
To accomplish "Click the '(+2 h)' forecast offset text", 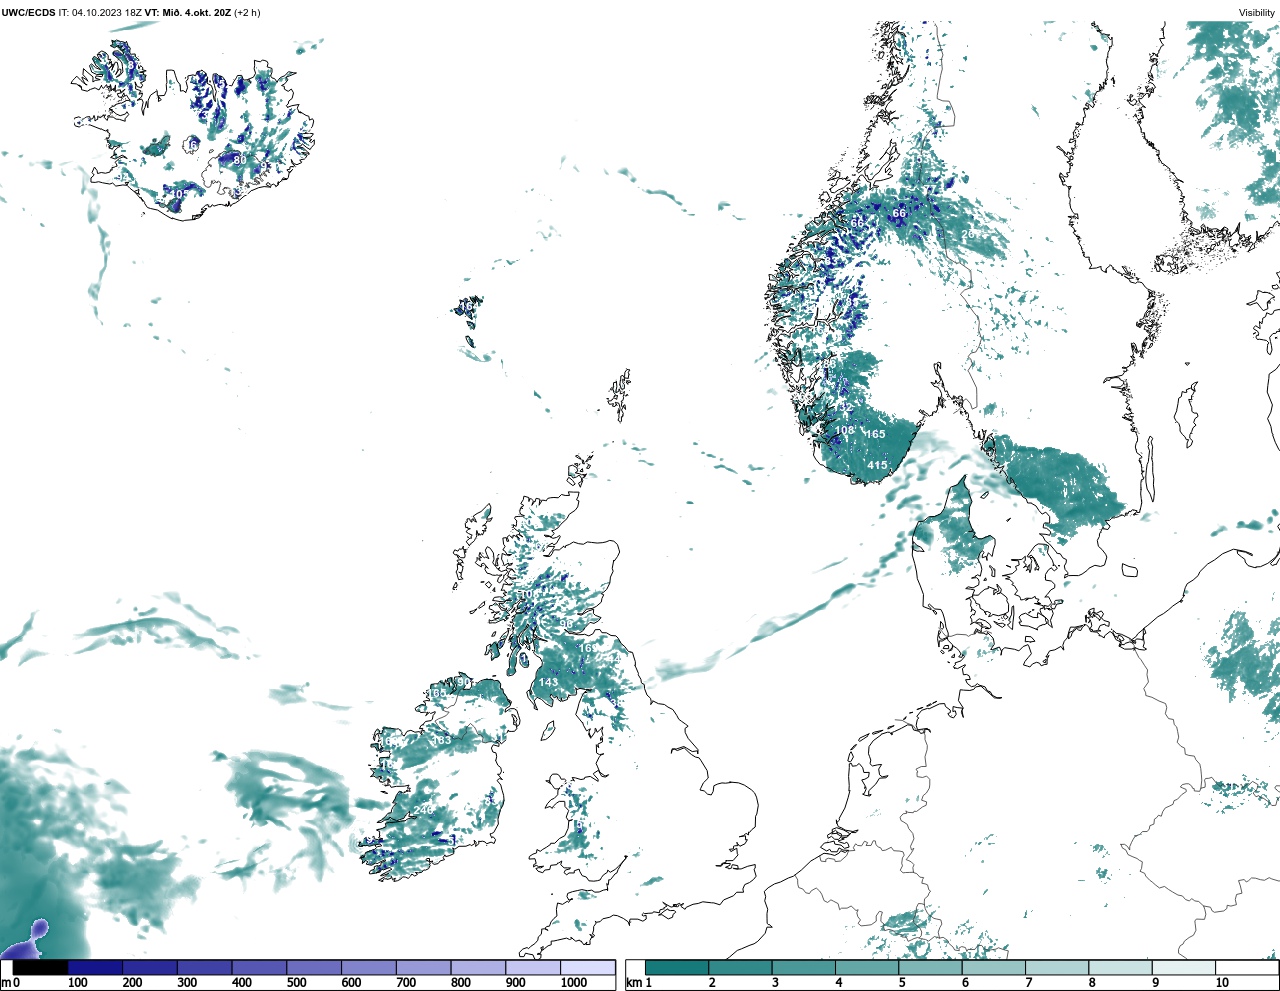I will pyautogui.click(x=247, y=13).
